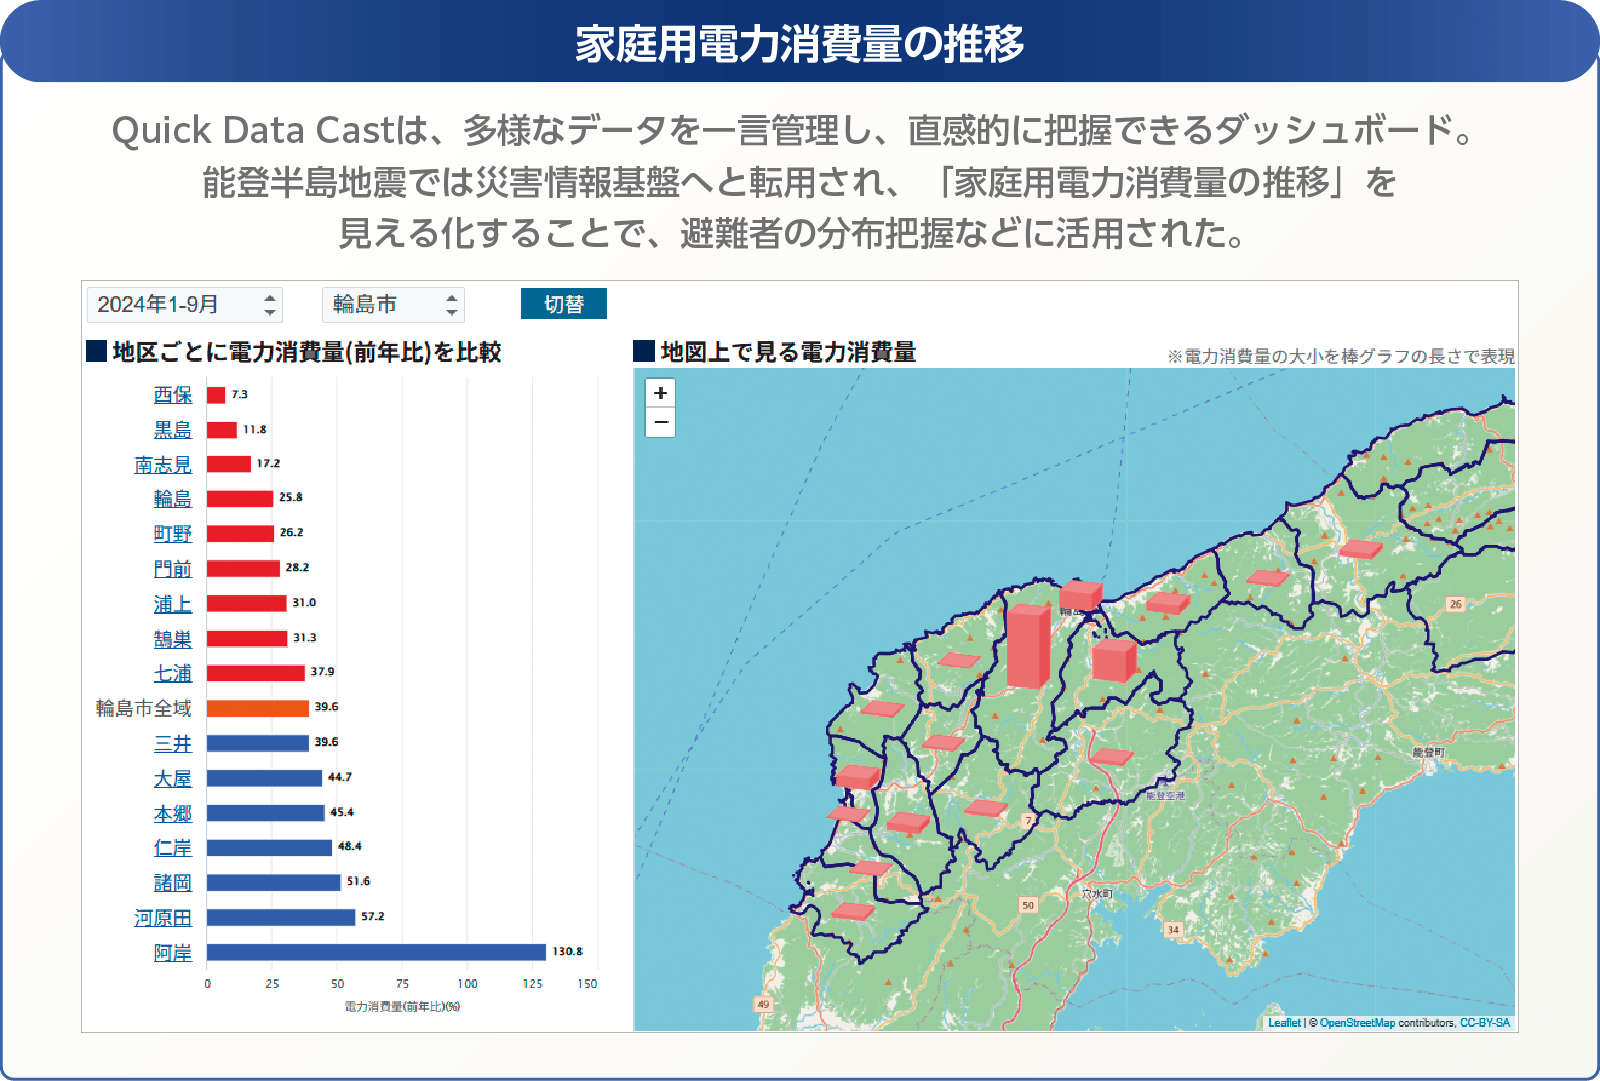Open the 大屋 district link

click(172, 779)
